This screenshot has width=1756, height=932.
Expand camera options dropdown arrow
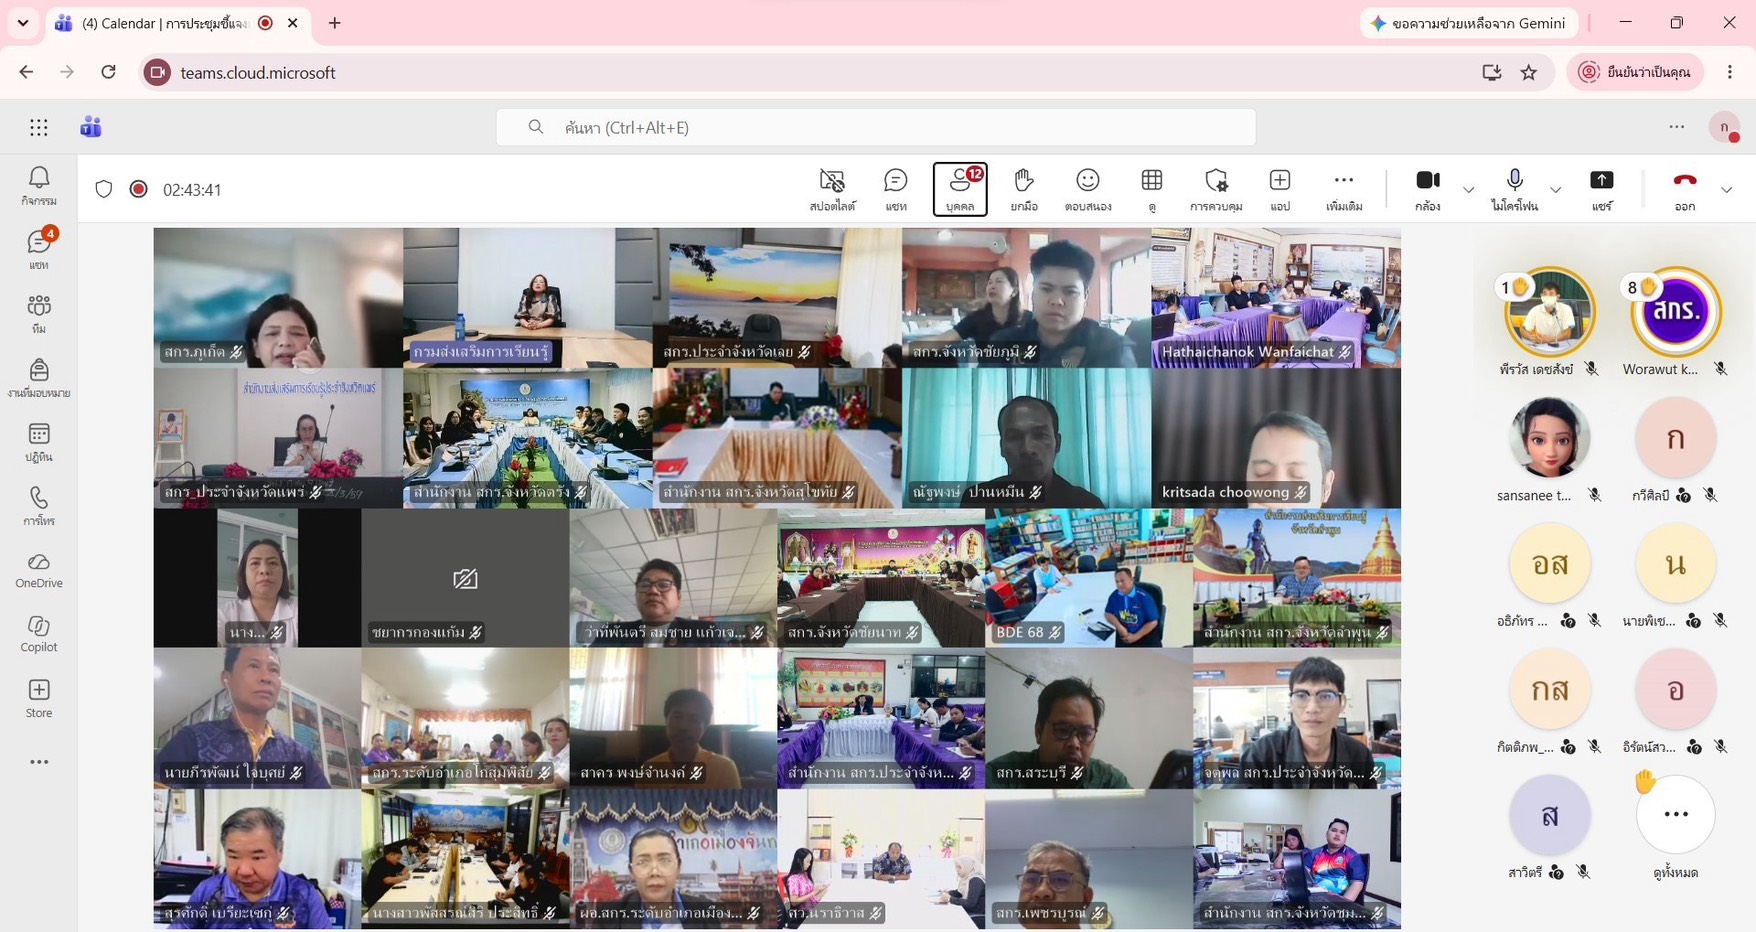pyautogui.click(x=1468, y=190)
